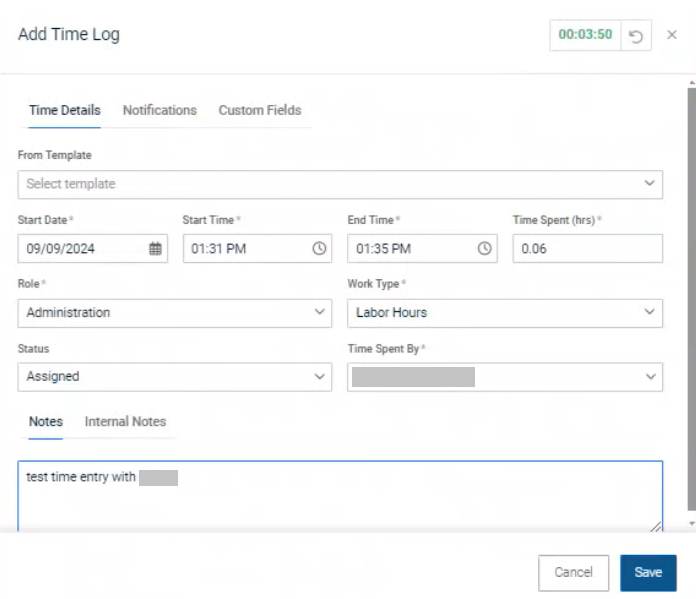Click the Start Time clock icon

(x=319, y=249)
